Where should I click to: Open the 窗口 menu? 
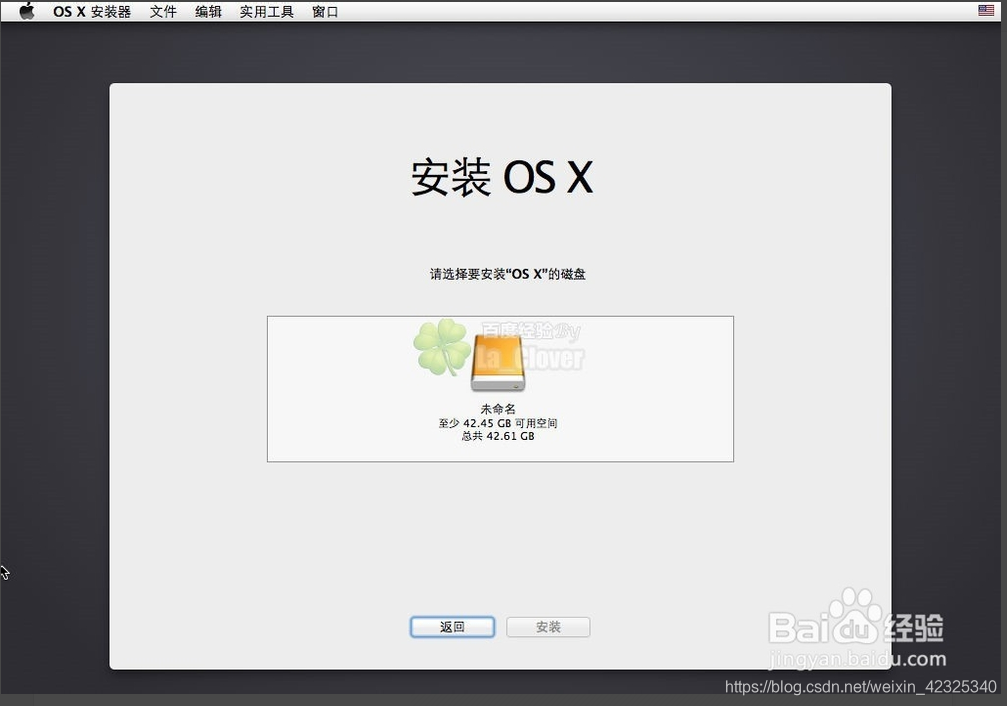point(325,12)
